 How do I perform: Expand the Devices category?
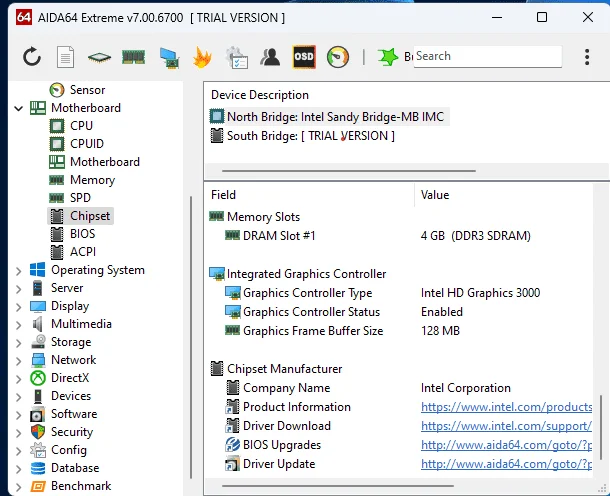[18, 396]
